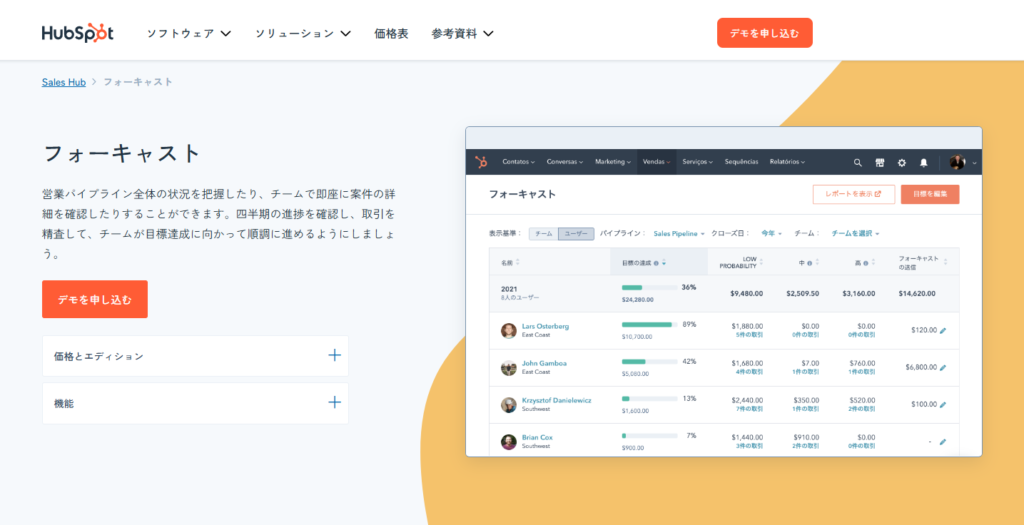
Task: Edit John Gamboa $6,800.00 forecast pencil
Action: click(x=942, y=368)
